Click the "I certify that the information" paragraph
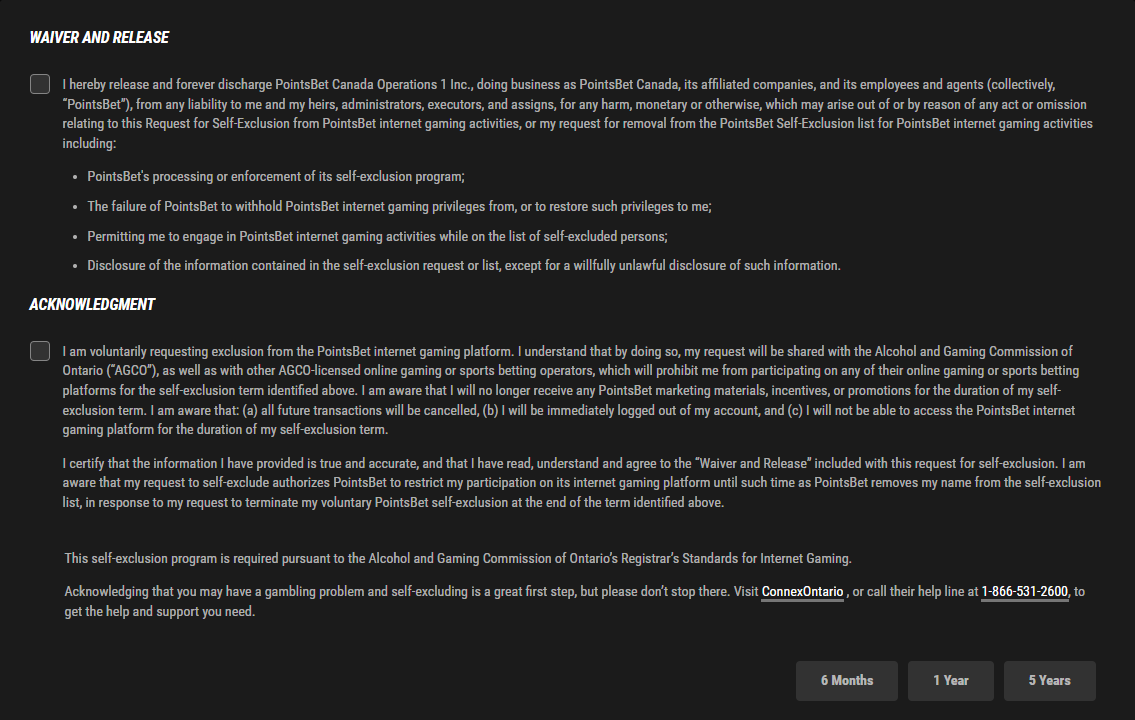Screen dimensions: 1135x720 pos(581,483)
